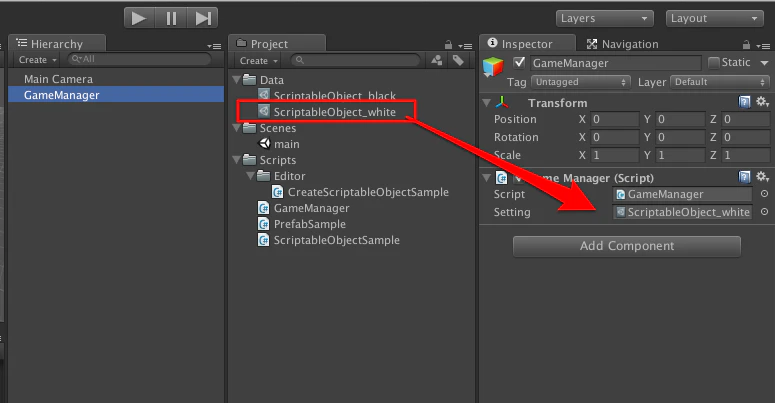Screen dimensions: 775x403
Task: Open Inspector panel options menu icon
Action: pos(763,46)
